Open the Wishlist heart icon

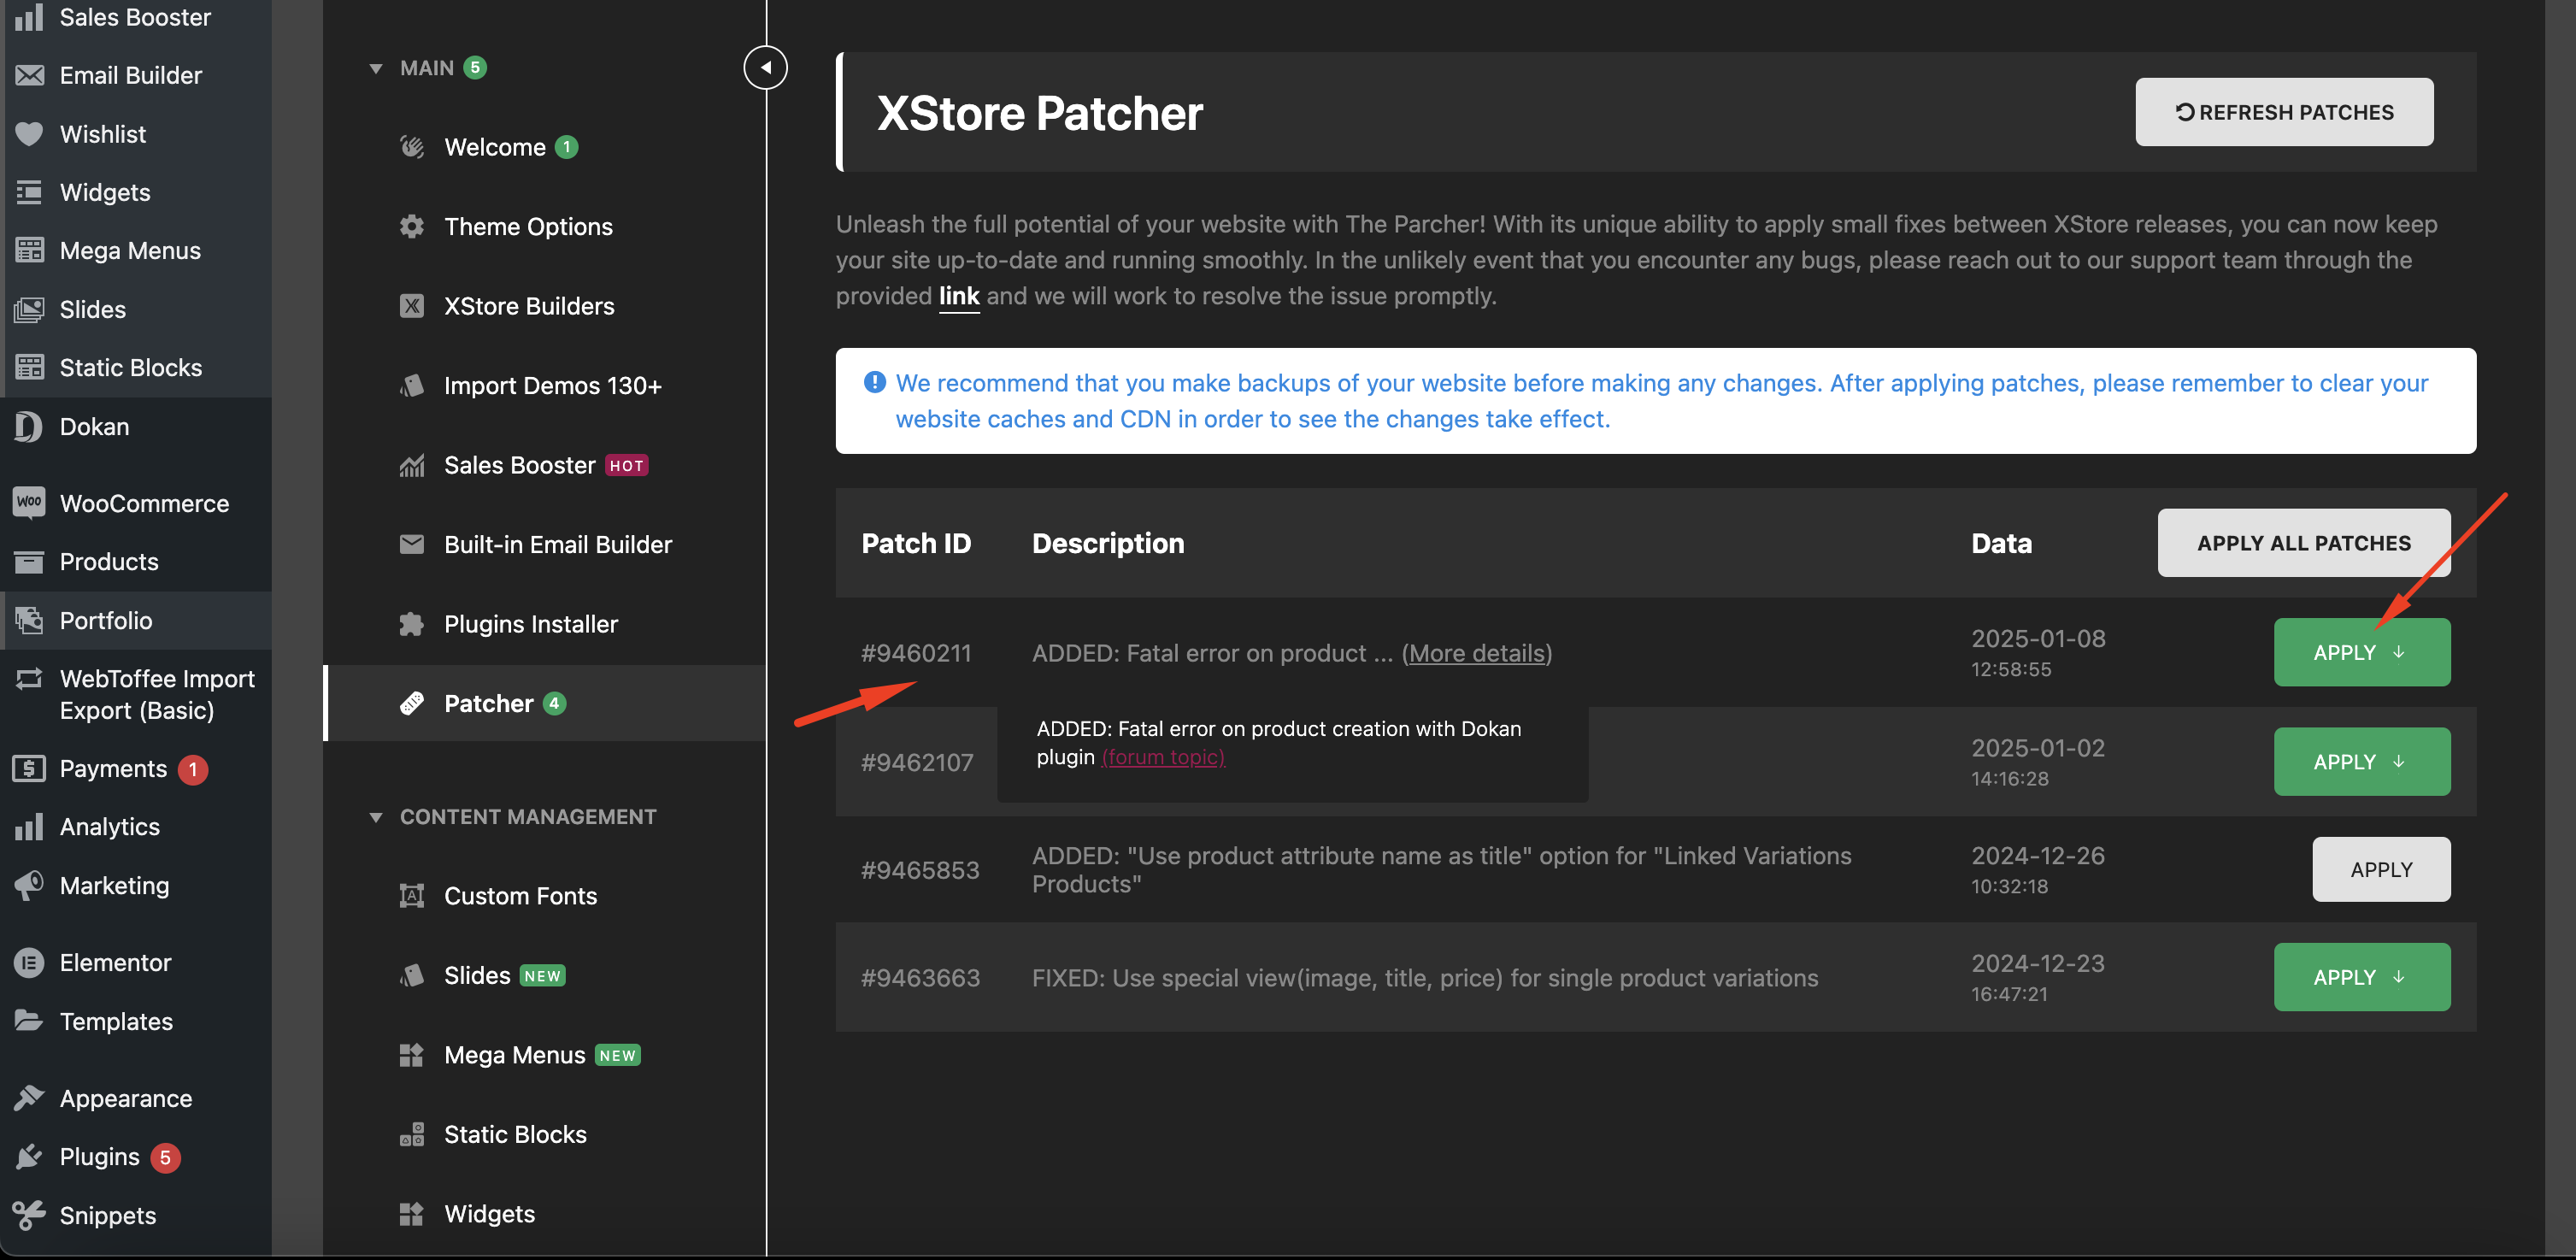(x=29, y=134)
